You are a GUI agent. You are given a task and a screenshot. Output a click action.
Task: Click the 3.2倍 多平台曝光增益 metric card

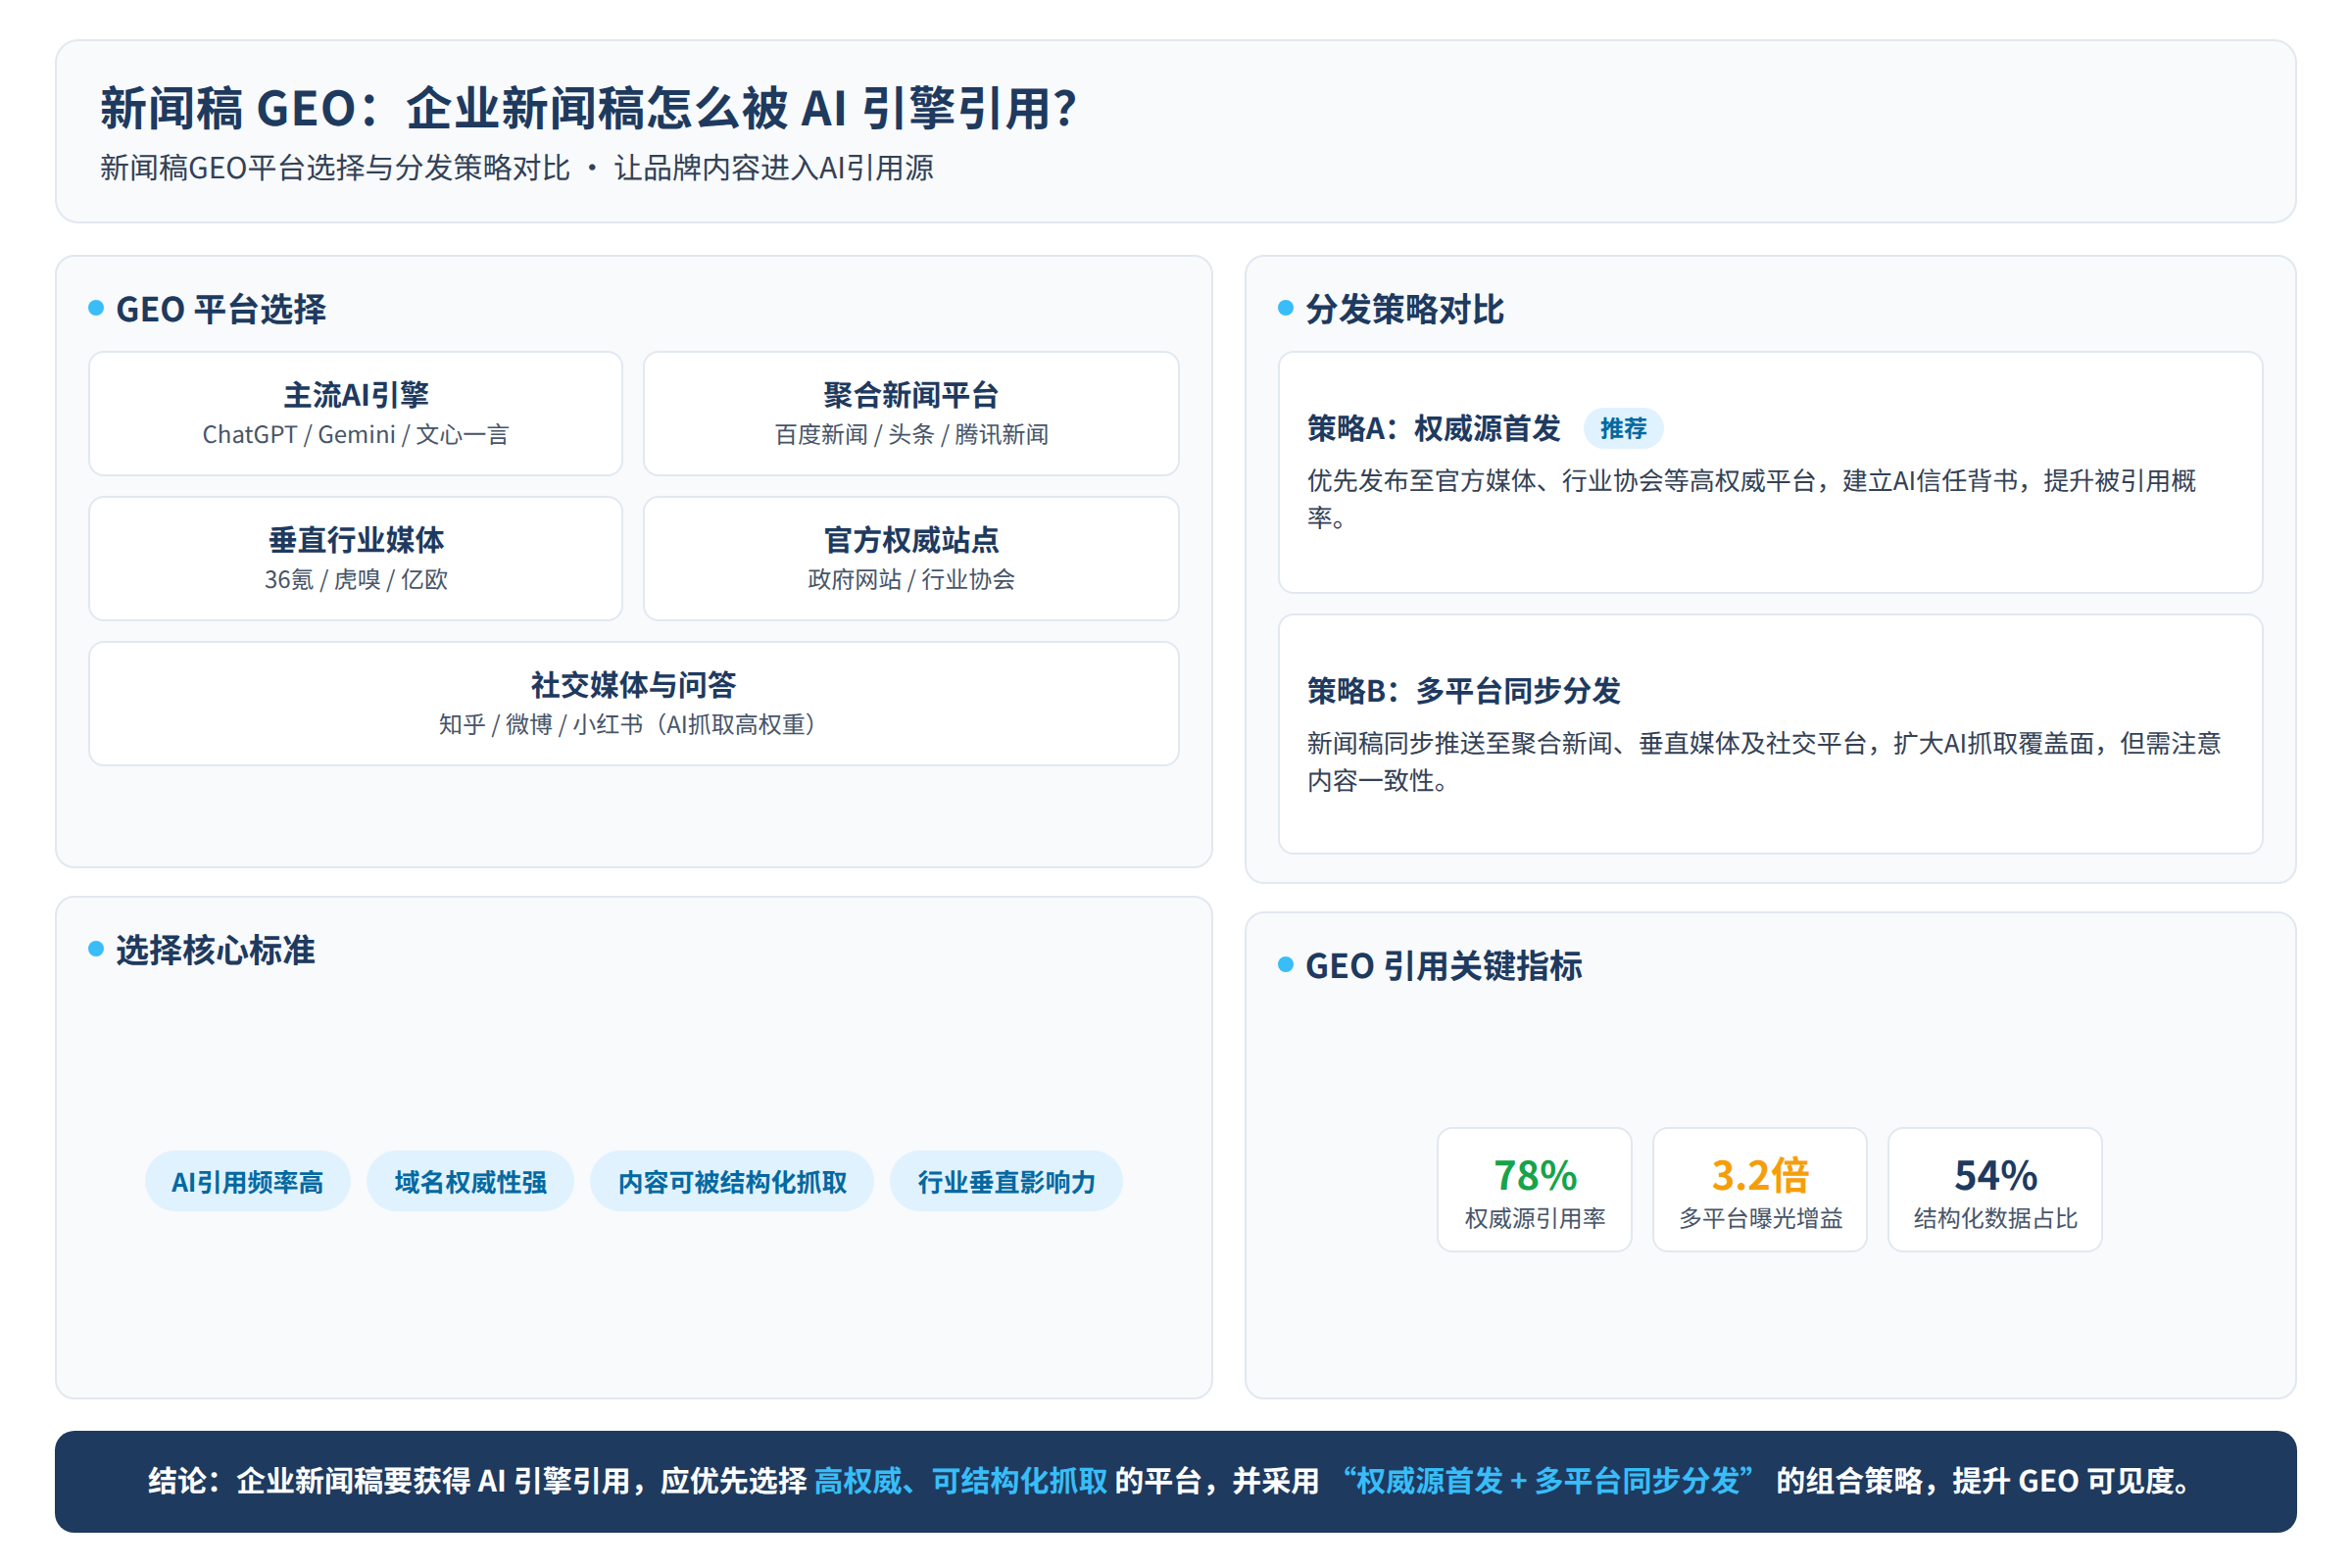pyautogui.click(x=1759, y=1189)
